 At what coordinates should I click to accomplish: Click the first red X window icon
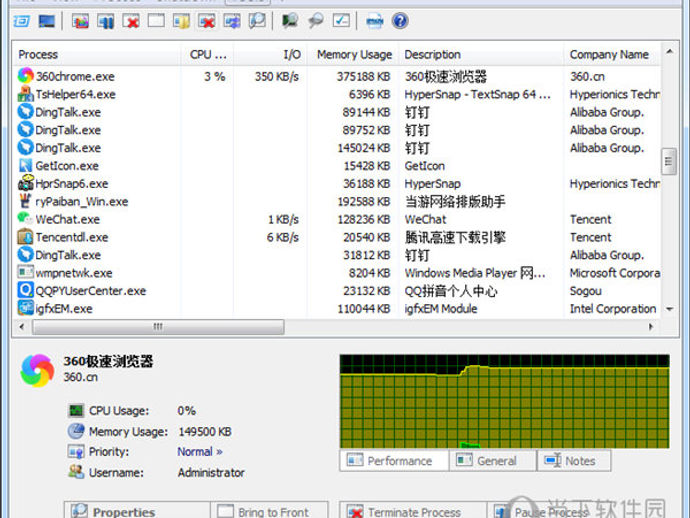pyautogui.click(x=131, y=21)
